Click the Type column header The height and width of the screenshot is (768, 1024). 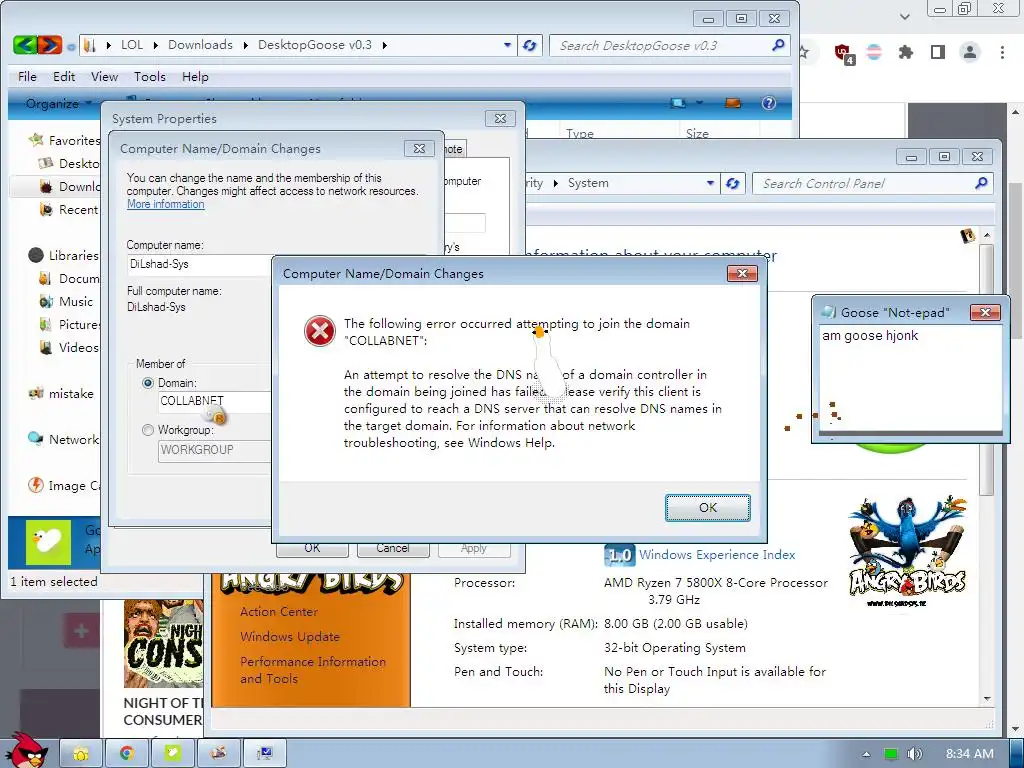(580, 133)
